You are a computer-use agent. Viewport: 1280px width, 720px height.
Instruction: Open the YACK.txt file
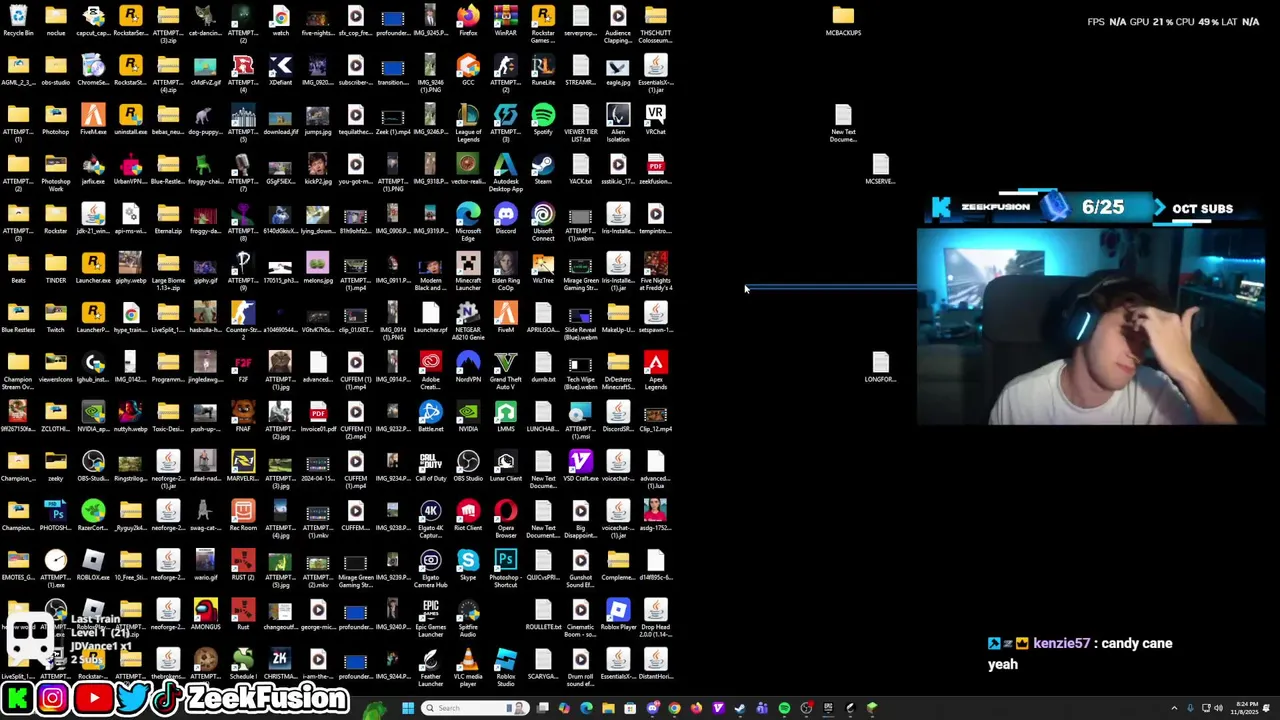coord(581,169)
